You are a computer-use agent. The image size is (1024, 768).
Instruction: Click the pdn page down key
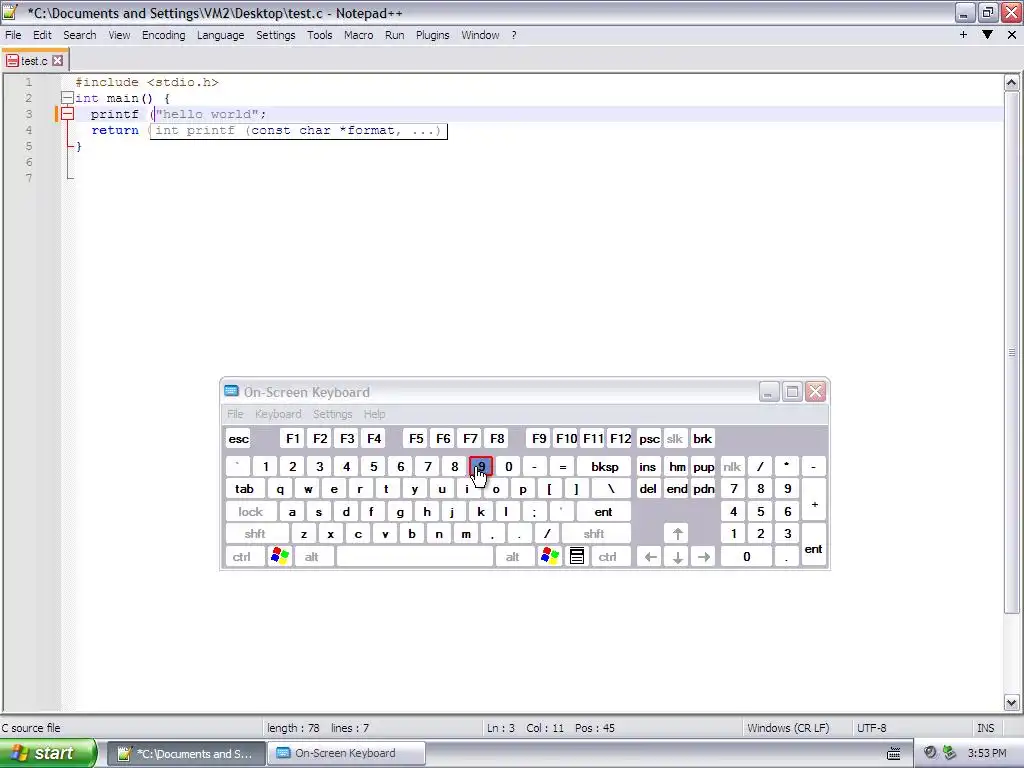pyautogui.click(x=703, y=489)
